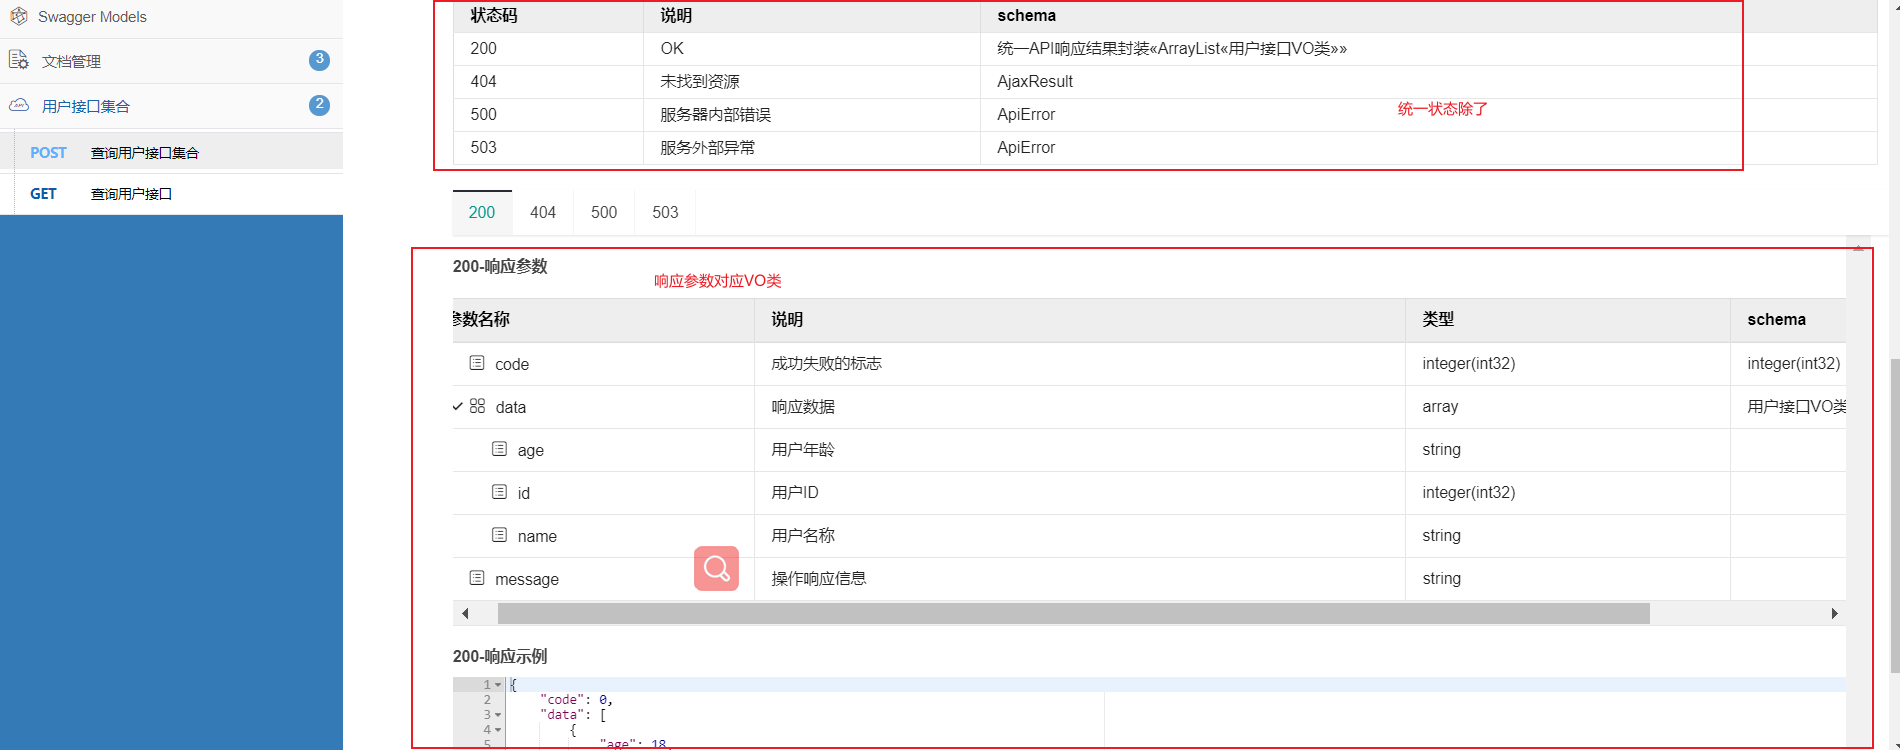Image resolution: width=1900 pixels, height=750 pixels.
Task: Click the age field row icon
Action: tap(499, 449)
